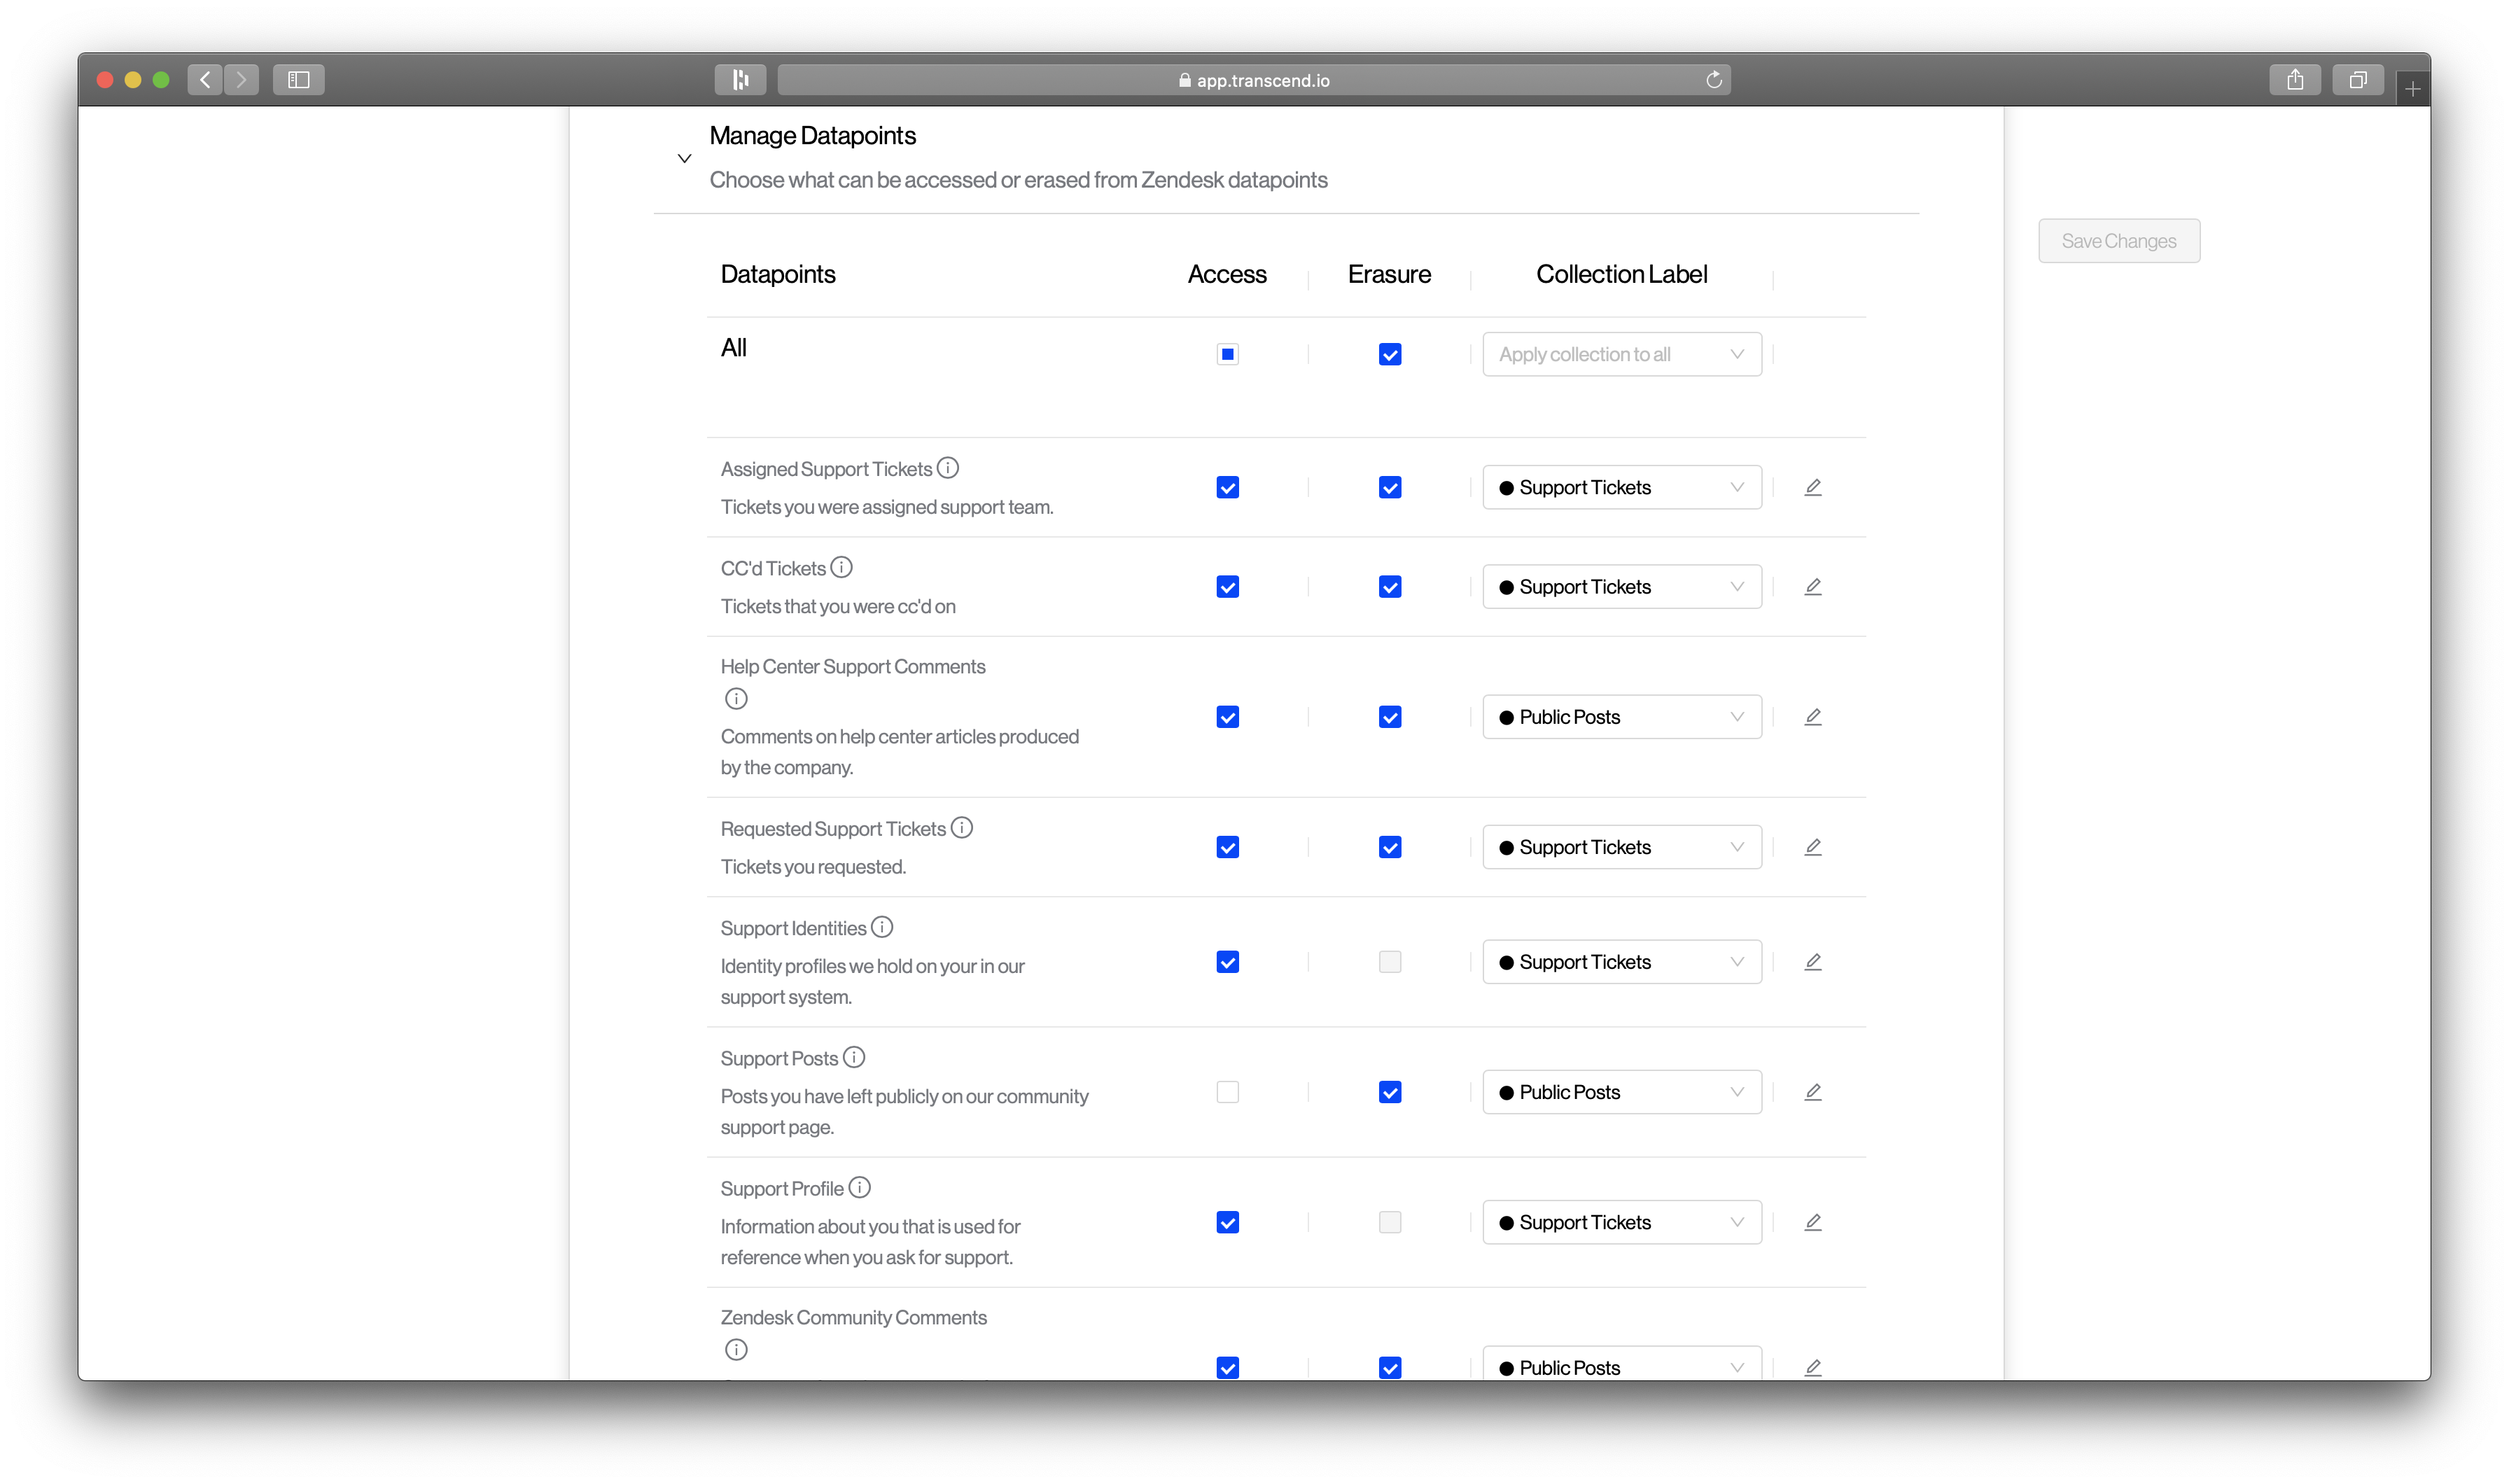Uncheck Erasure for Assigned Support Tickets
The image size is (2509, 1484).
(x=1389, y=487)
